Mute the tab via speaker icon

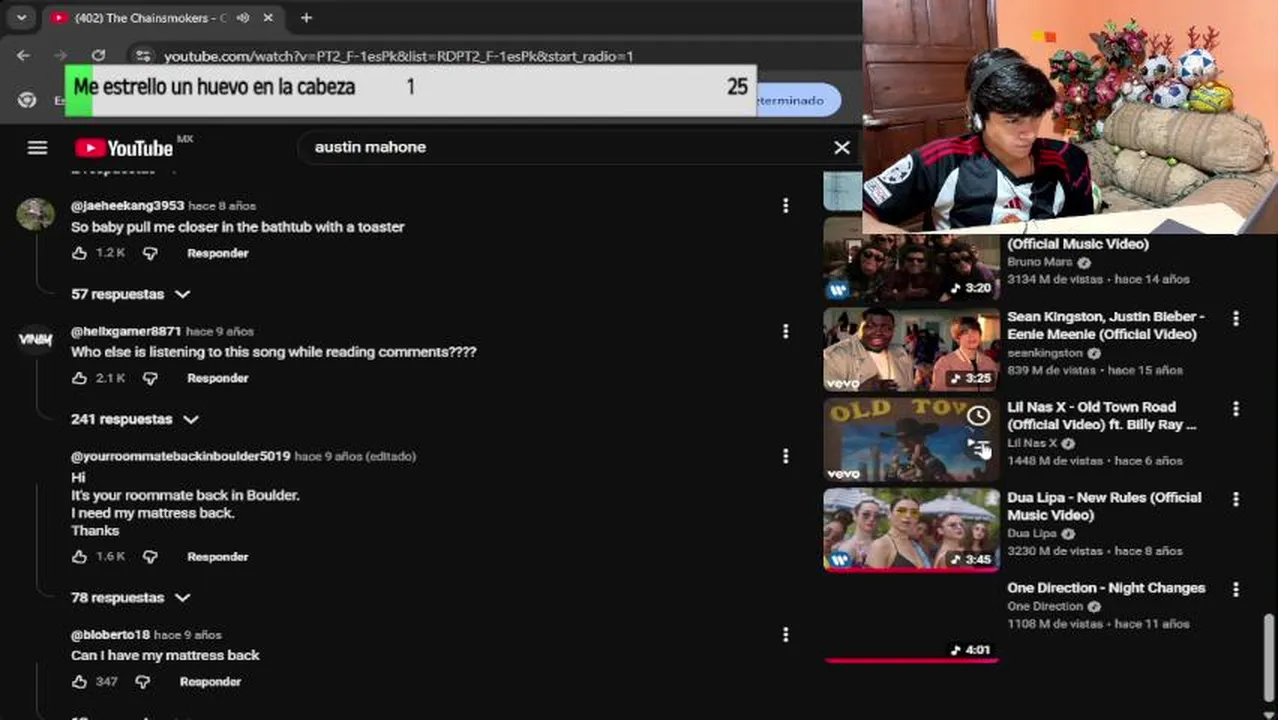(x=242, y=18)
